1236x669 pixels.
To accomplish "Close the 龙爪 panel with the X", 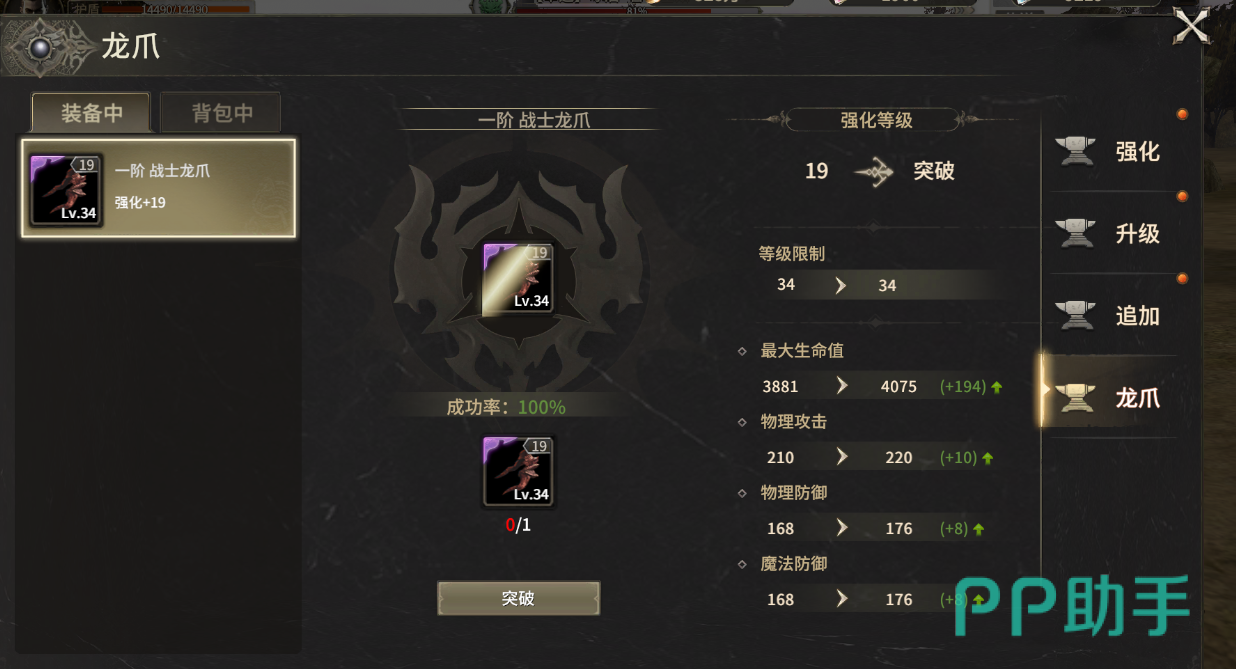I will 1192,26.
